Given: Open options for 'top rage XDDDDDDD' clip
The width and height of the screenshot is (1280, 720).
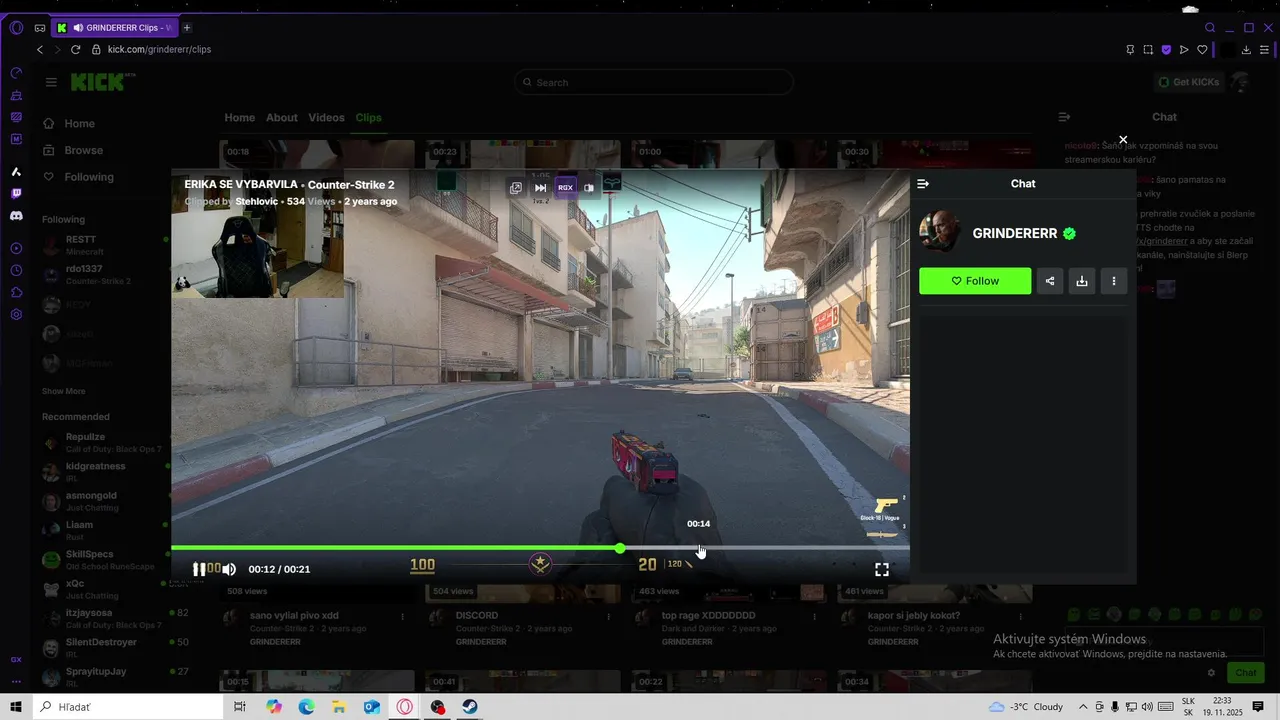Looking at the screenshot, I should (815, 616).
